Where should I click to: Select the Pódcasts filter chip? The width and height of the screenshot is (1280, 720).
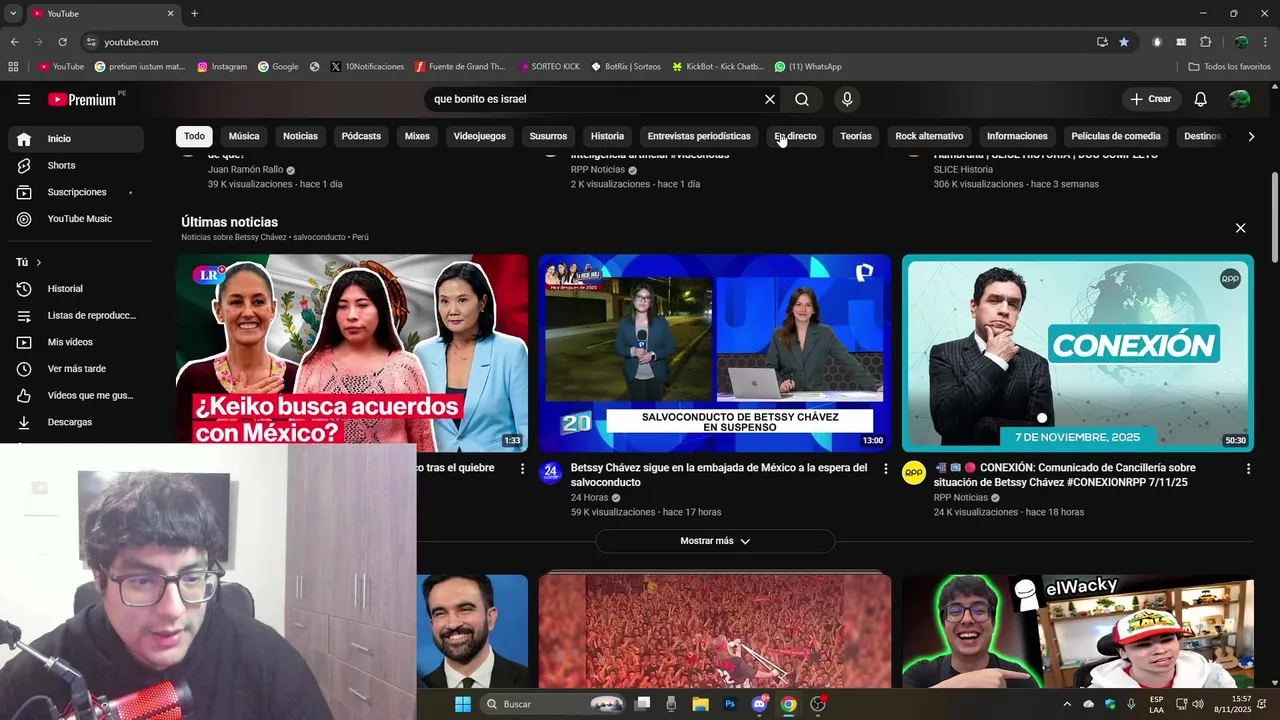coord(361,136)
